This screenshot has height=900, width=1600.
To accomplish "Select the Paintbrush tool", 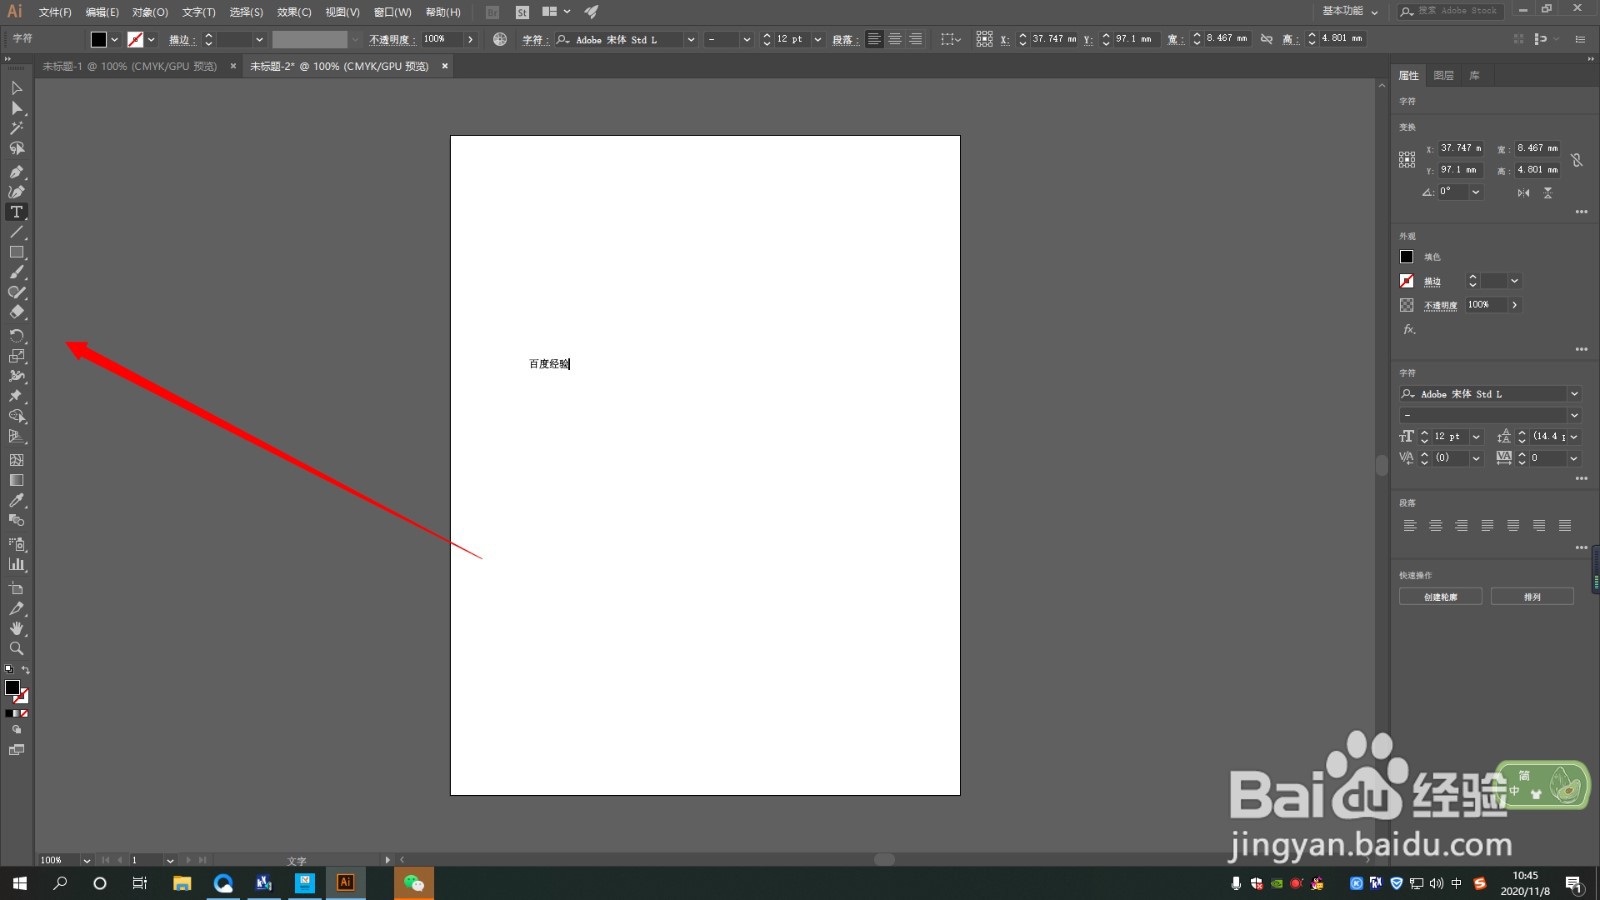I will tap(16, 272).
